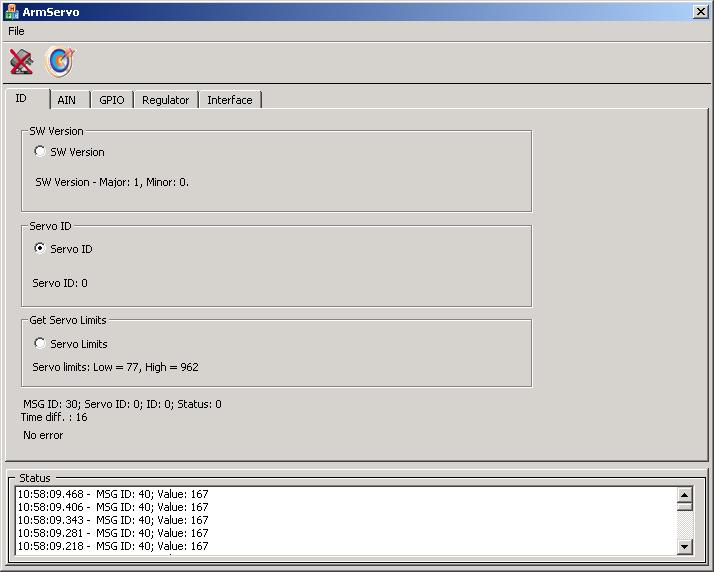The width and height of the screenshot is (714, 572).
Task: Click the 'SW Version - Major: 1, Minor: 0.' text
Action: 112,182
